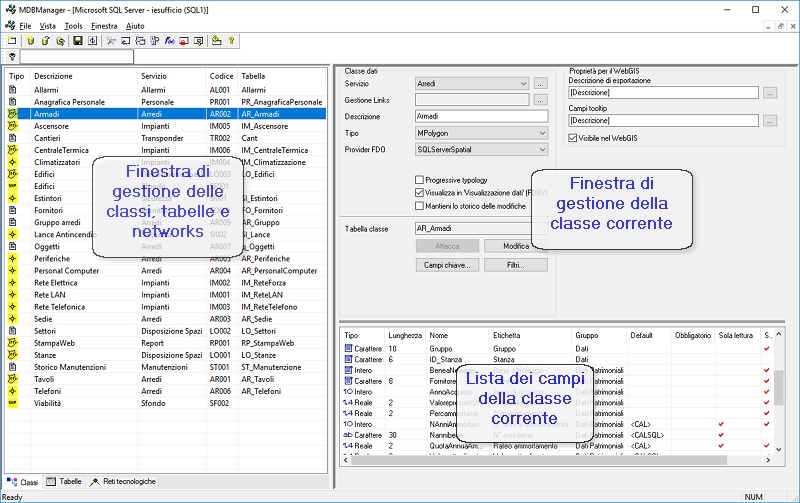
Task: Click the browse button next to Servizio
Action: 541,84
